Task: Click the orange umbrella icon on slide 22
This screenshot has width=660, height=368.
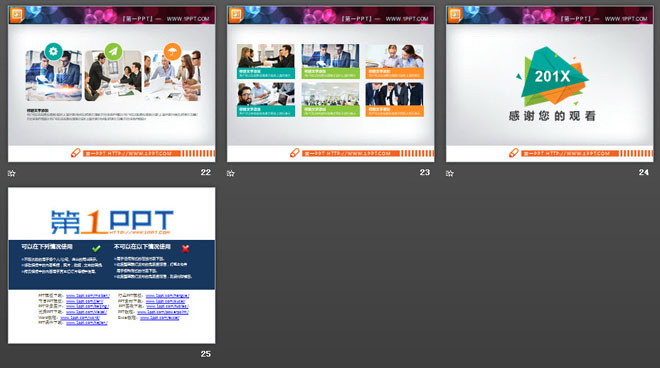Action: (172, 52)
